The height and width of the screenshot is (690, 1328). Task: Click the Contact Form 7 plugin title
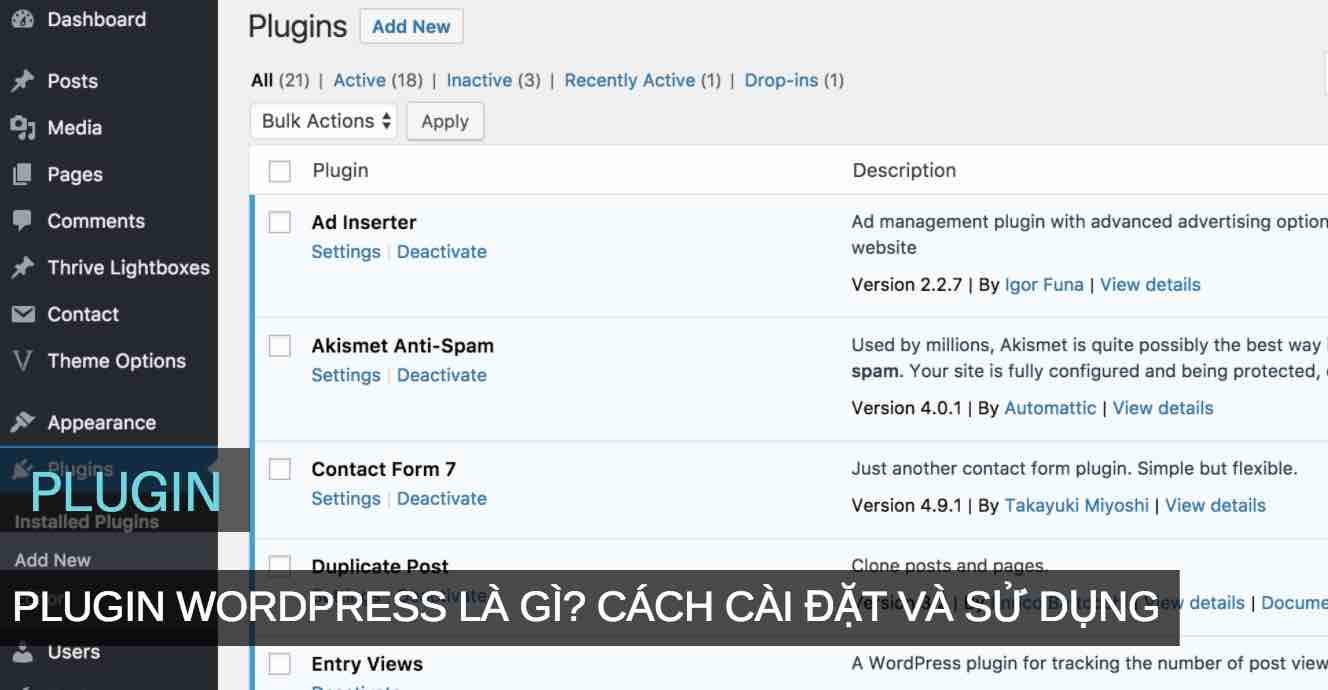click(x=384, y=469)
